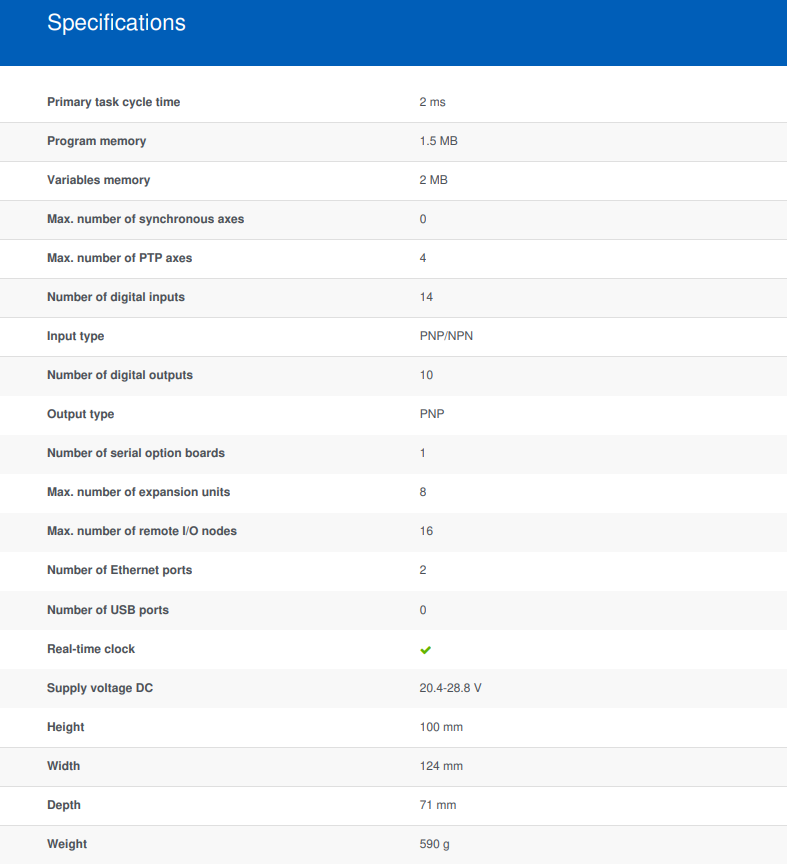This screenshot has width=787, height=864.
Task: Click the serial option boards value 1
Action: click(423, 453)
